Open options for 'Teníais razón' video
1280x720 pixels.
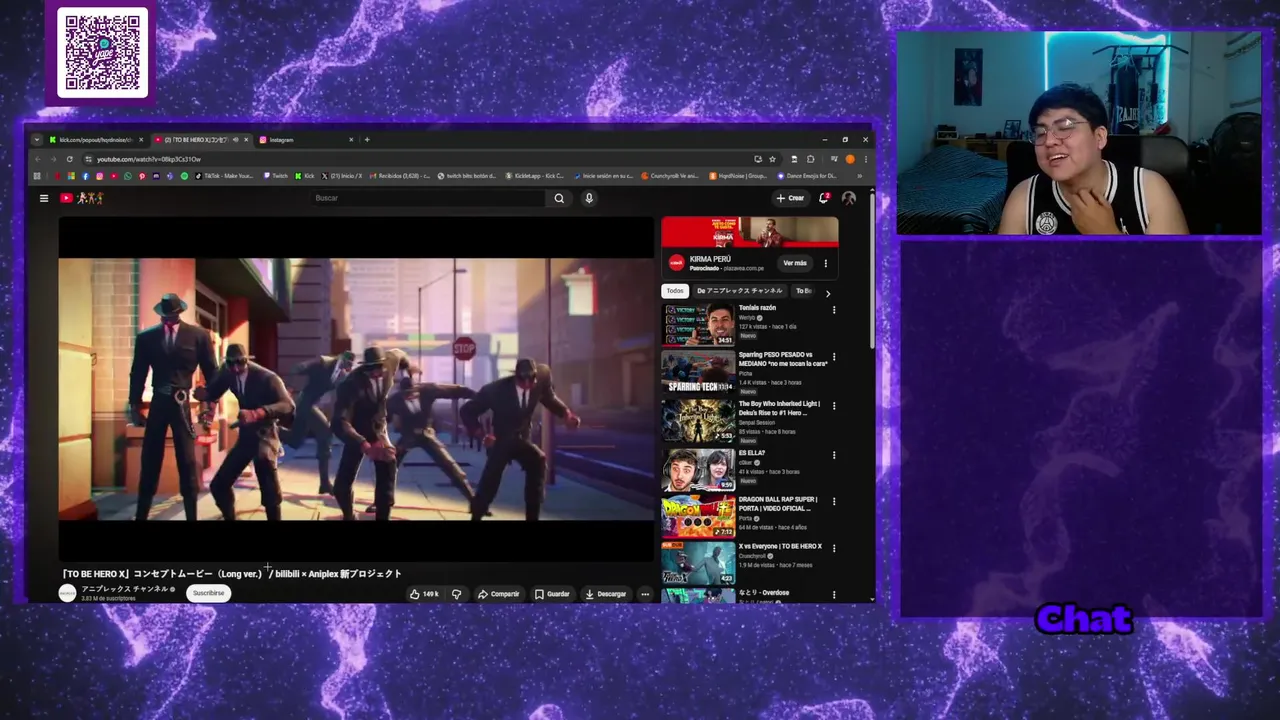tap(834, 310)
